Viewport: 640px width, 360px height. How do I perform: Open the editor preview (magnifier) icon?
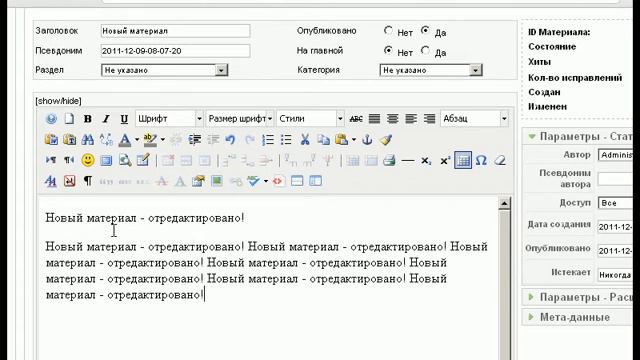click(125, 160)
